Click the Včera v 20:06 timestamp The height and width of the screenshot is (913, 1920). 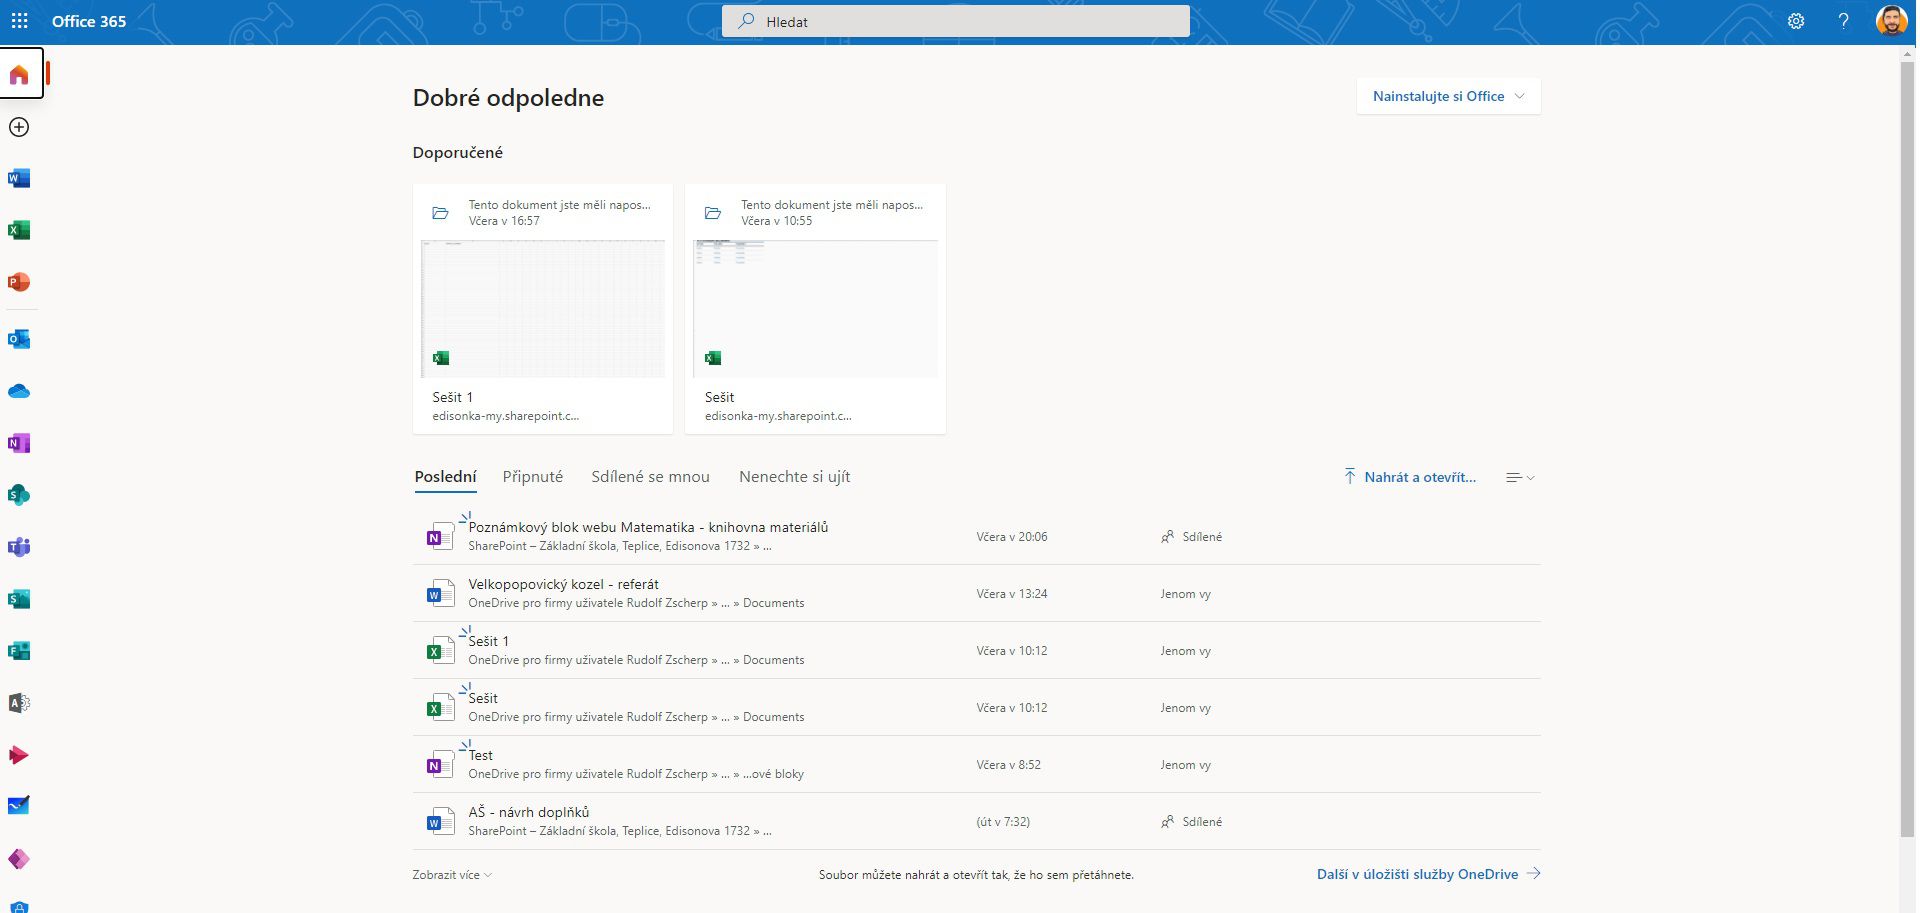pos(1012,537)
